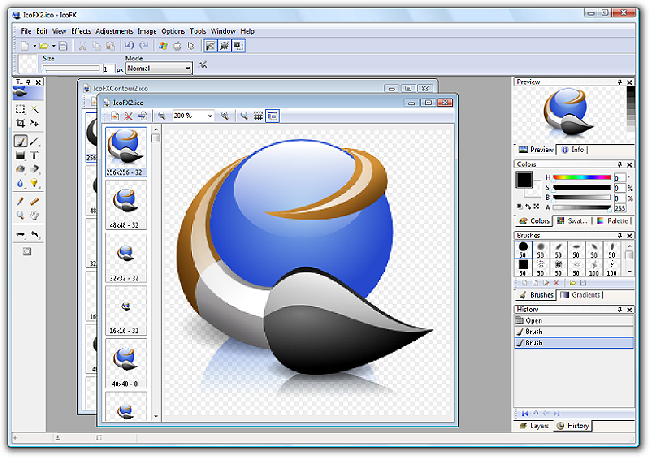Click the red delete image icon

pos(128,116)
